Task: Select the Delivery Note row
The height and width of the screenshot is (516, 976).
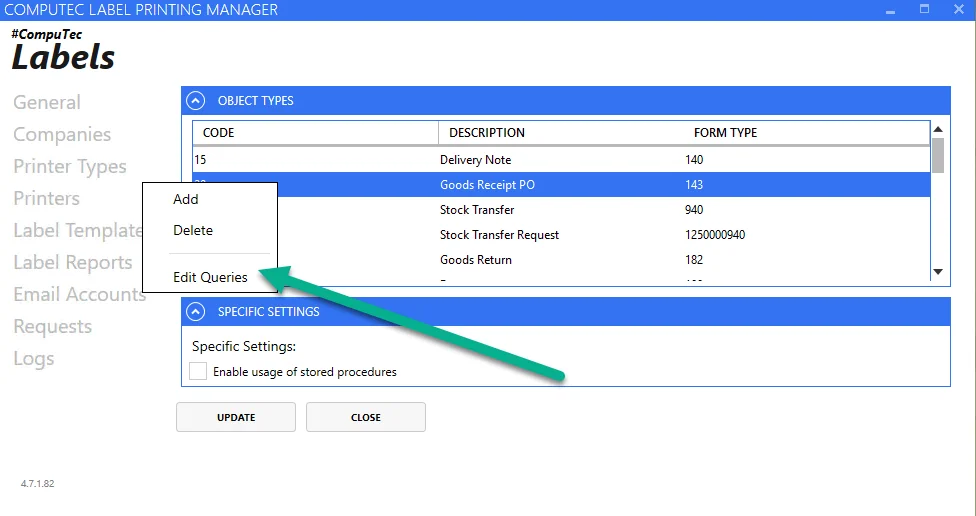Action: tap(475, 160)
